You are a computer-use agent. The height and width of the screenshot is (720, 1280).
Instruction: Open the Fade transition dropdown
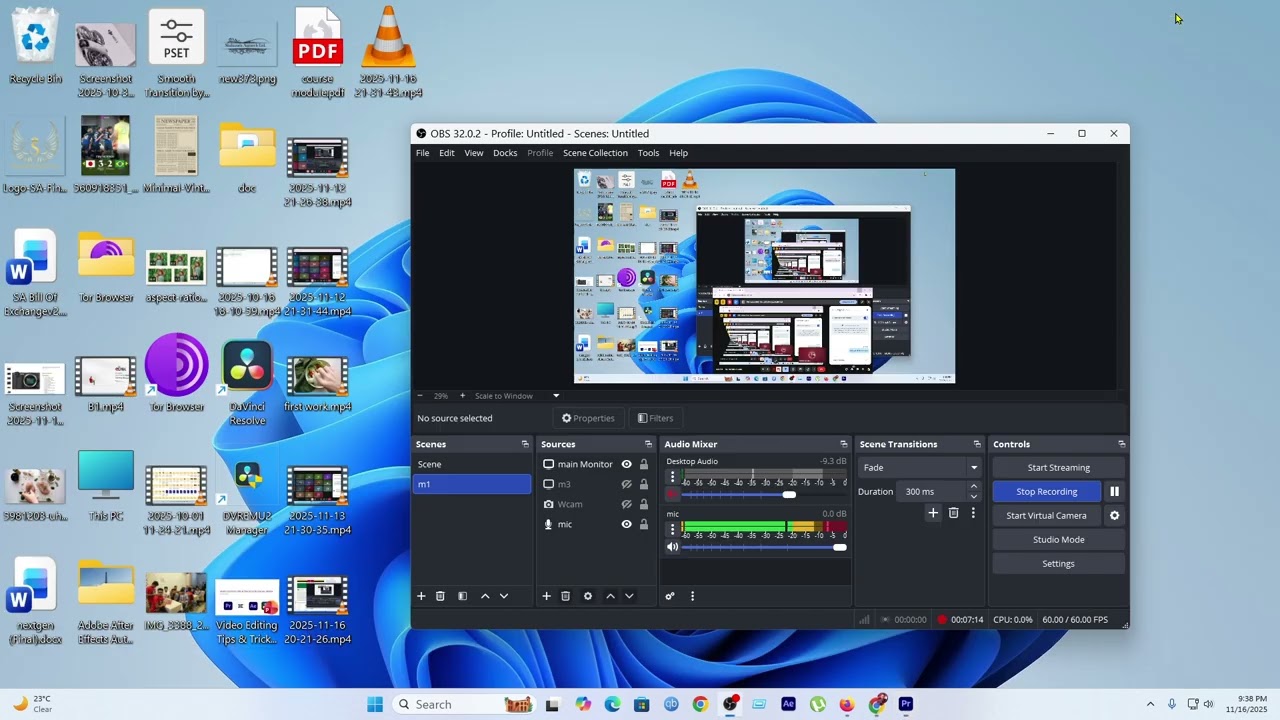point(920,468)
